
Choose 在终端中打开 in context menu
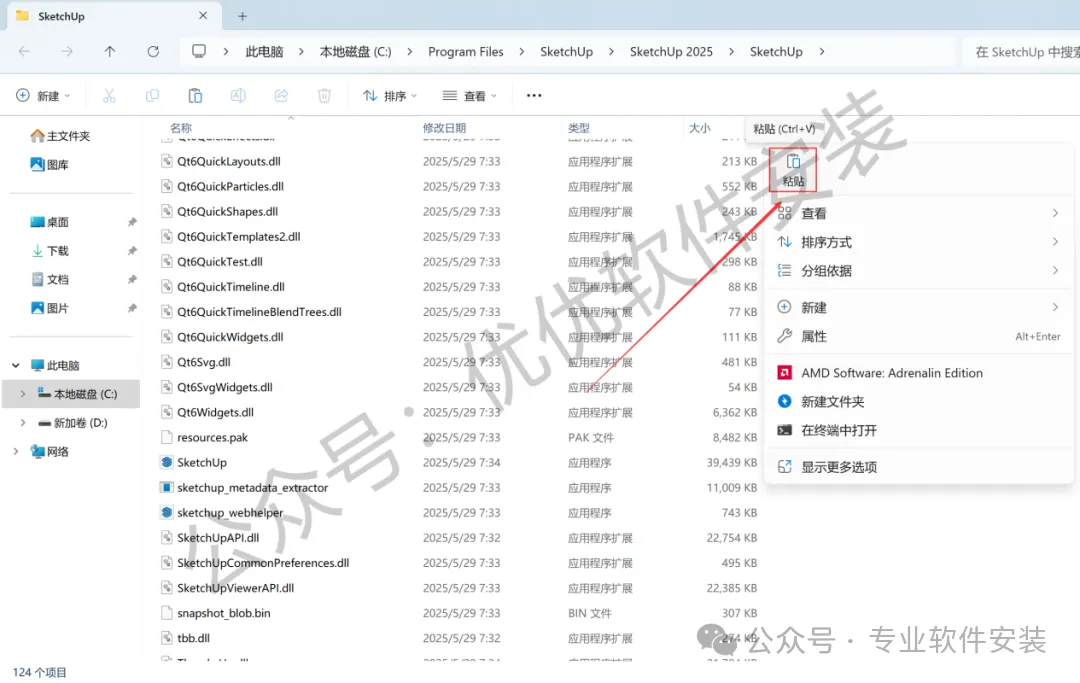click(x=918, y=431)
